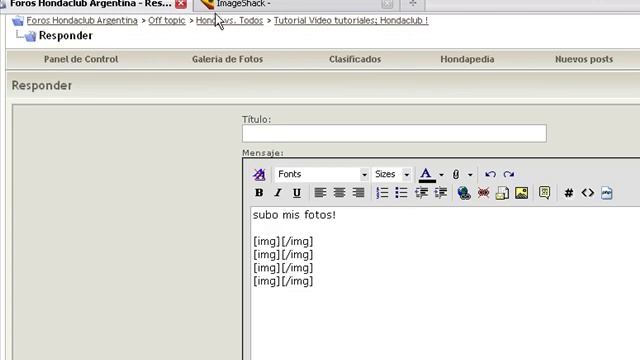The image size is (640, 360).
Task: Click the Insert Image icon
Action: coord(521,193)
